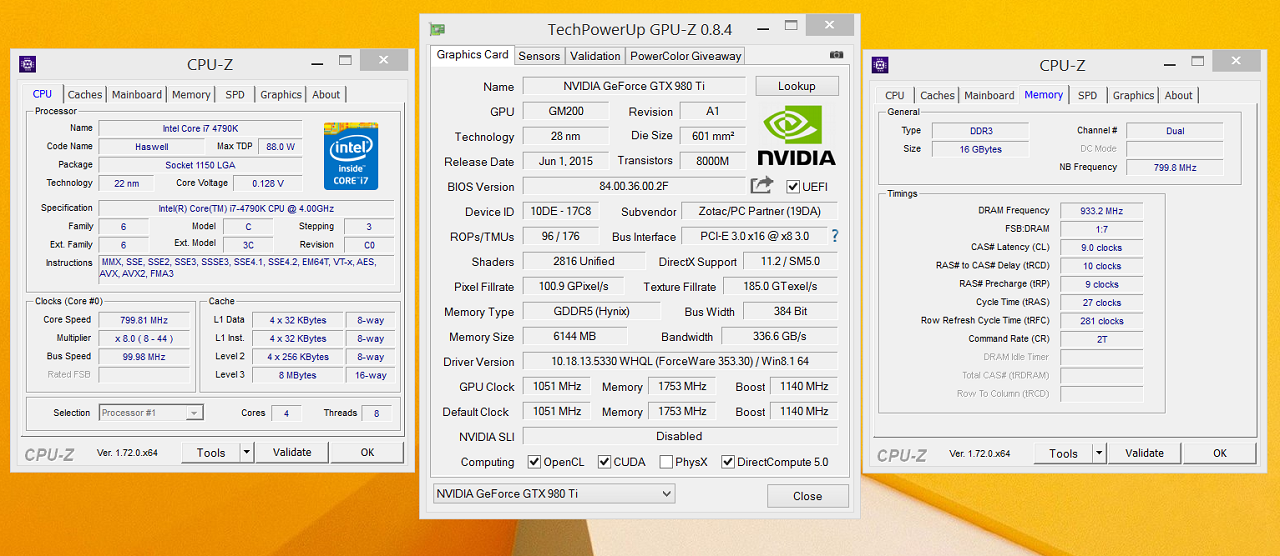This screenshot has width=1280, height=556.
Task: Select Graphics Card tab in GPU-Z
Action: pyautogui.click(x=473, y=55)
